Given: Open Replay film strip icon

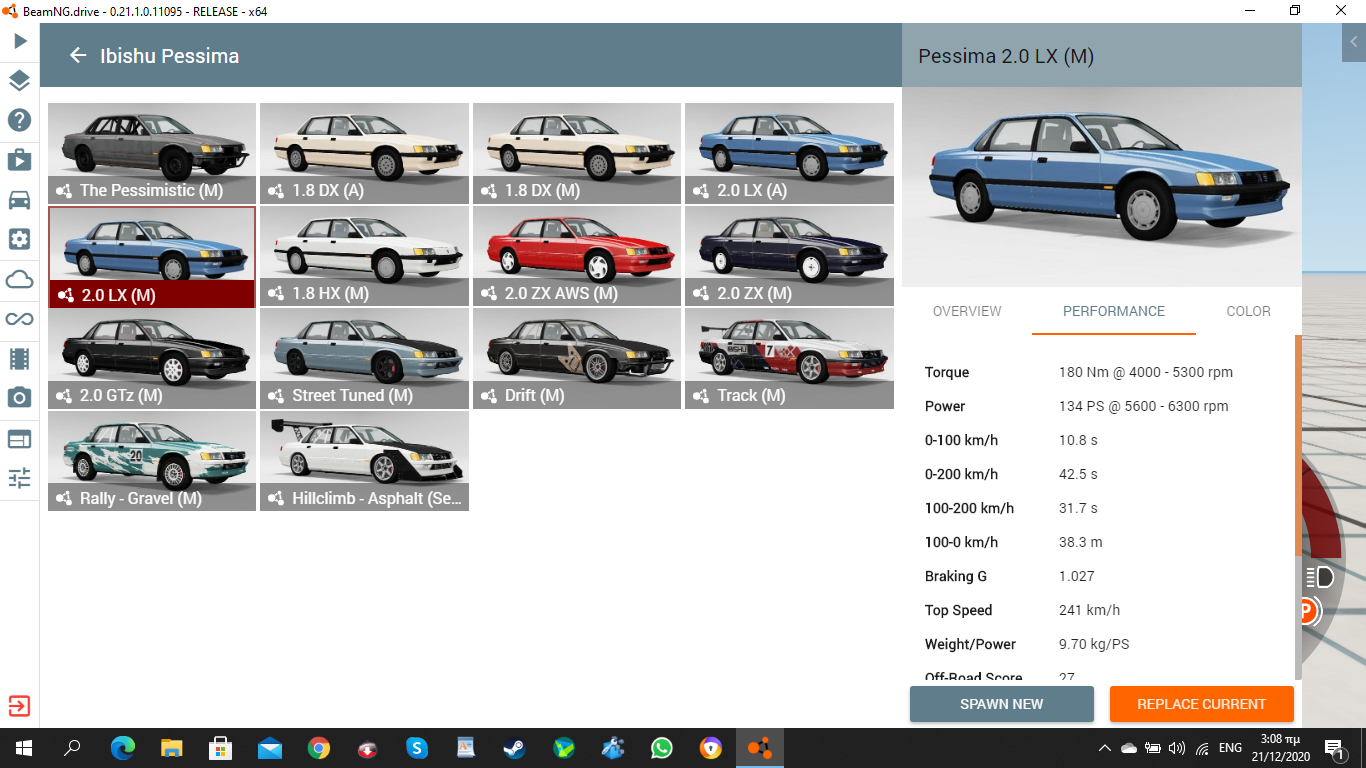Looking at the screenshot, I should pos(19,358).
